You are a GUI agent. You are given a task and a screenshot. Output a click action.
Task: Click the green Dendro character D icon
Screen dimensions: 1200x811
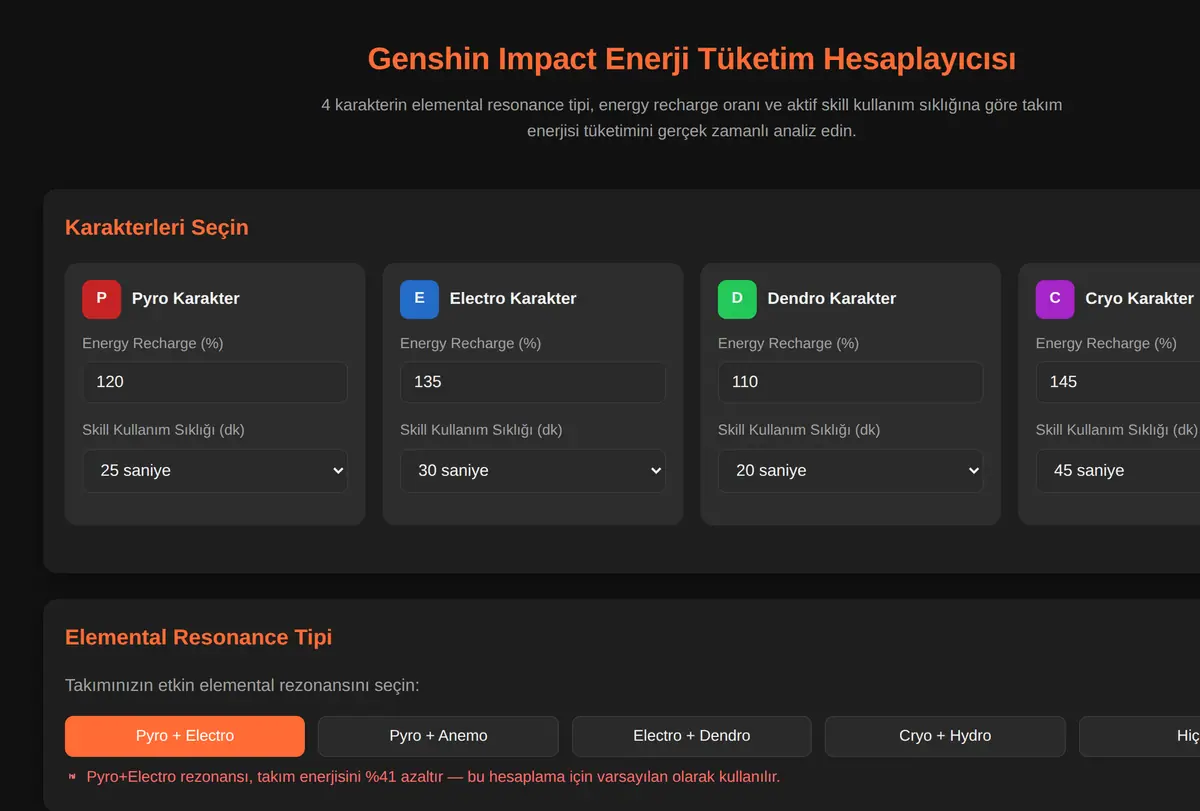pyautogui.click(x=737, y=299)
